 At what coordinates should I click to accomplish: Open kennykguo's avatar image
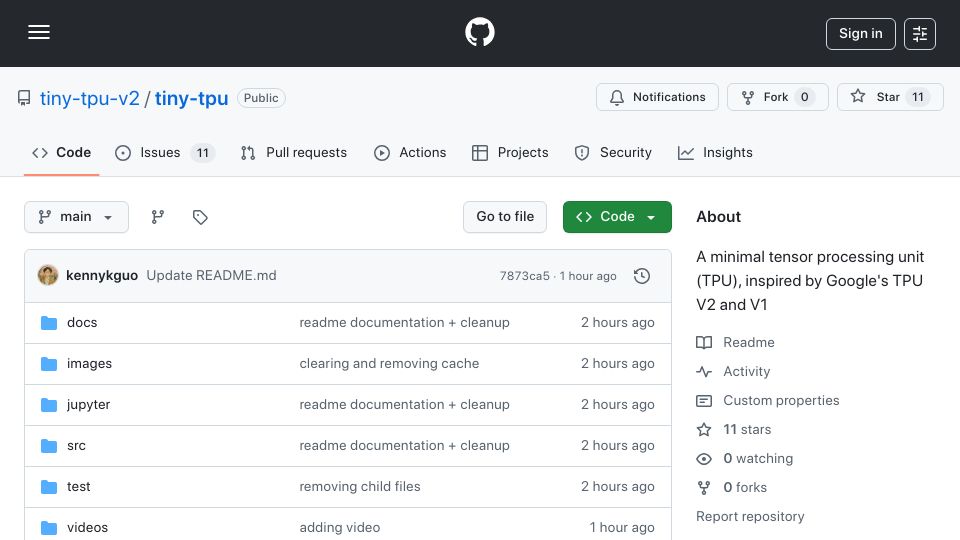click(x=48, y=276)
